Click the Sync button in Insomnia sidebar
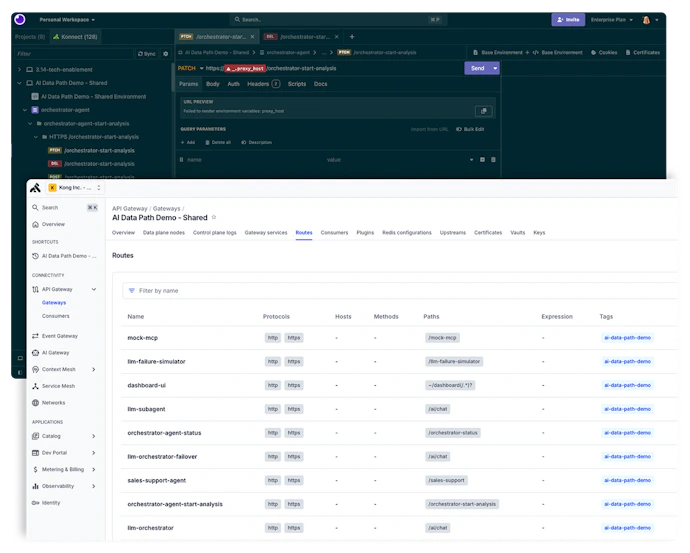 click(147, 54)
